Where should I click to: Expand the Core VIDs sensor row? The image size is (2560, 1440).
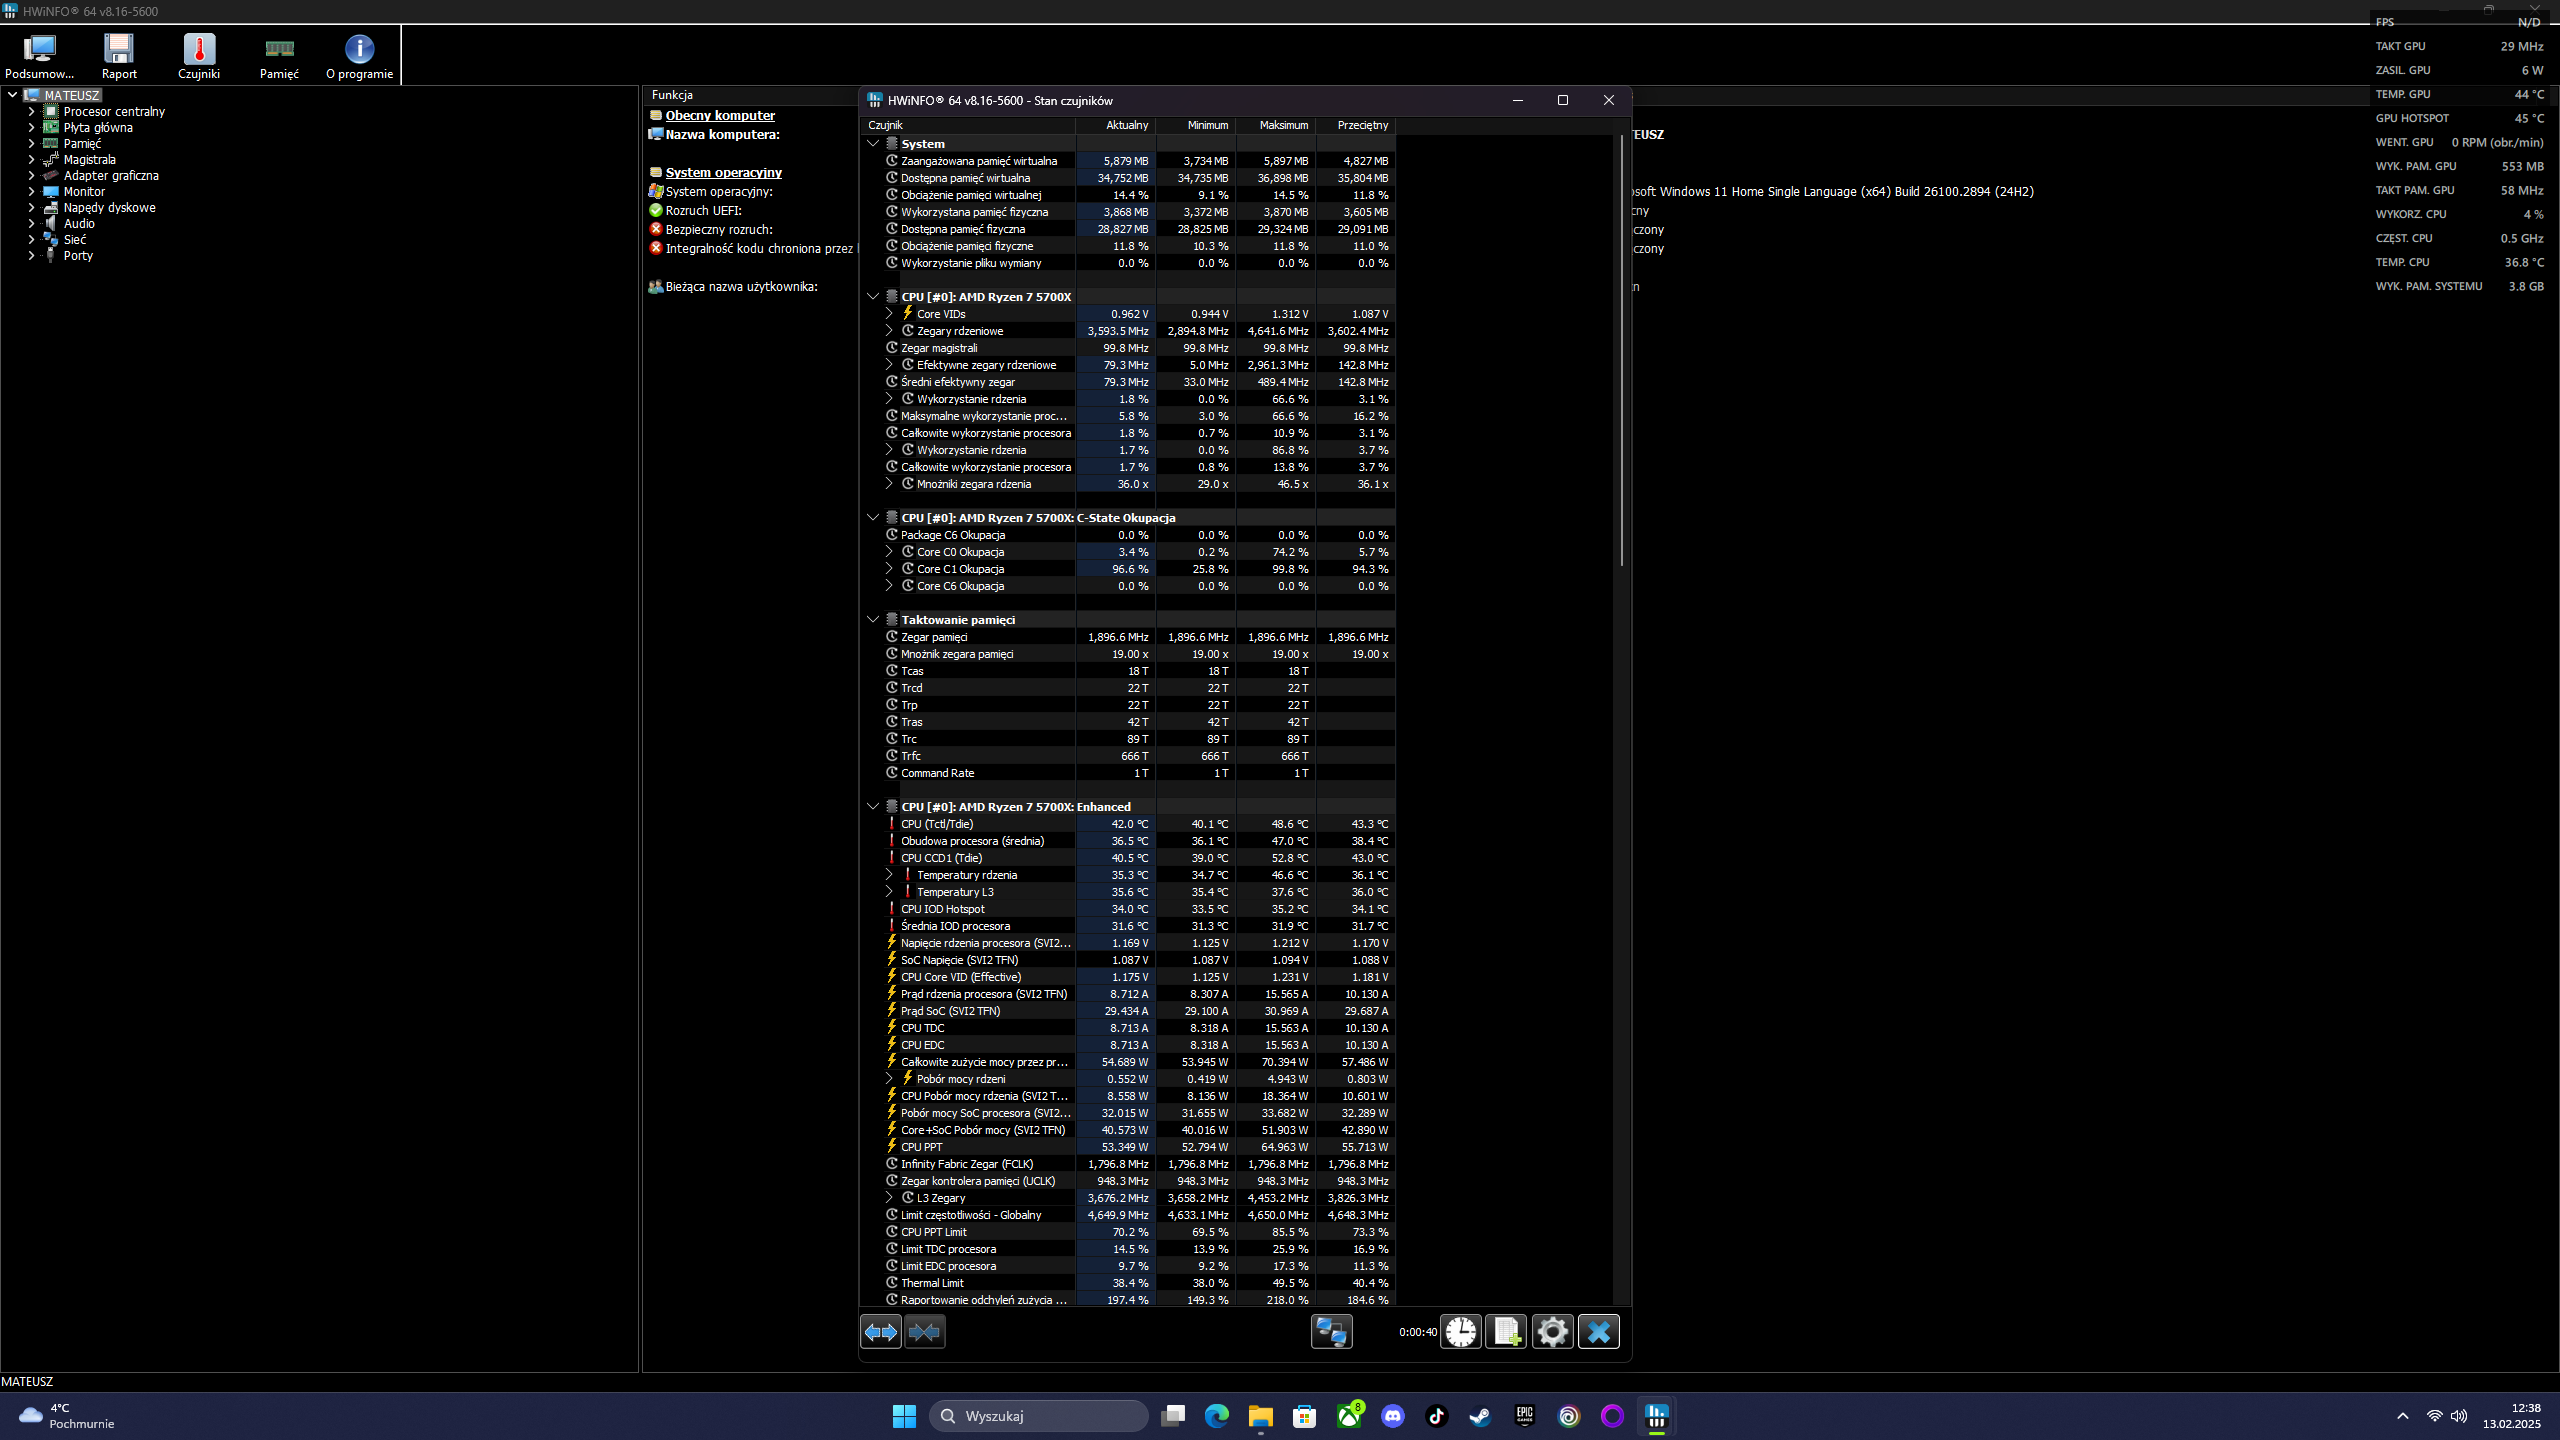(889, 314)
